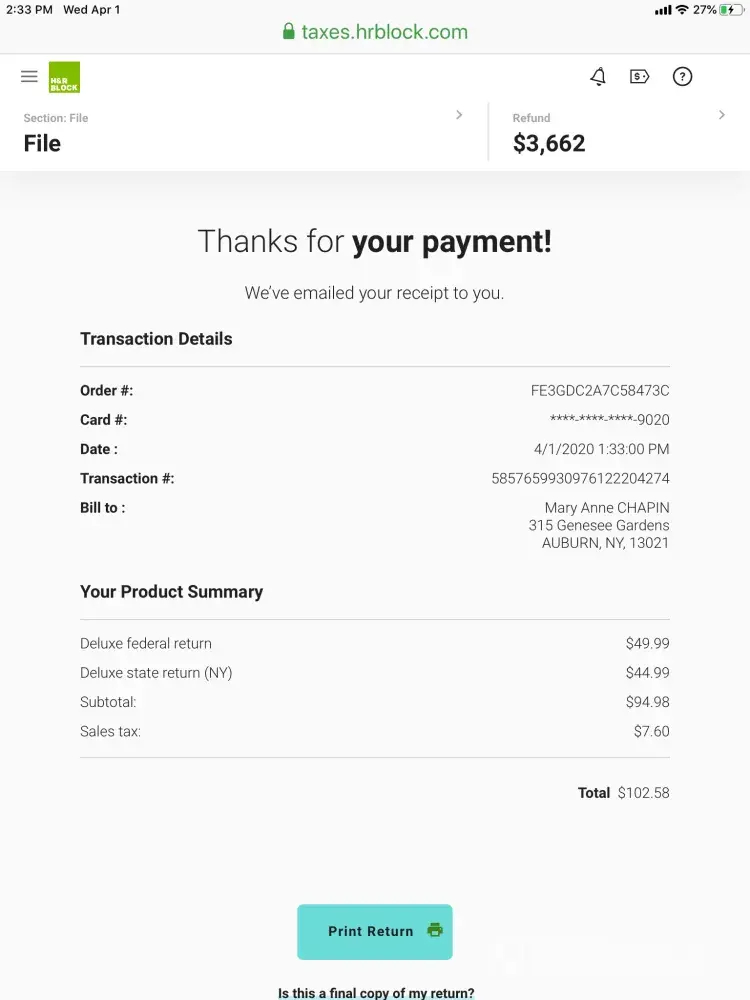
Task: Open "Is this a final copy" link
Action: pyautogui.click(x=376, y=993)
